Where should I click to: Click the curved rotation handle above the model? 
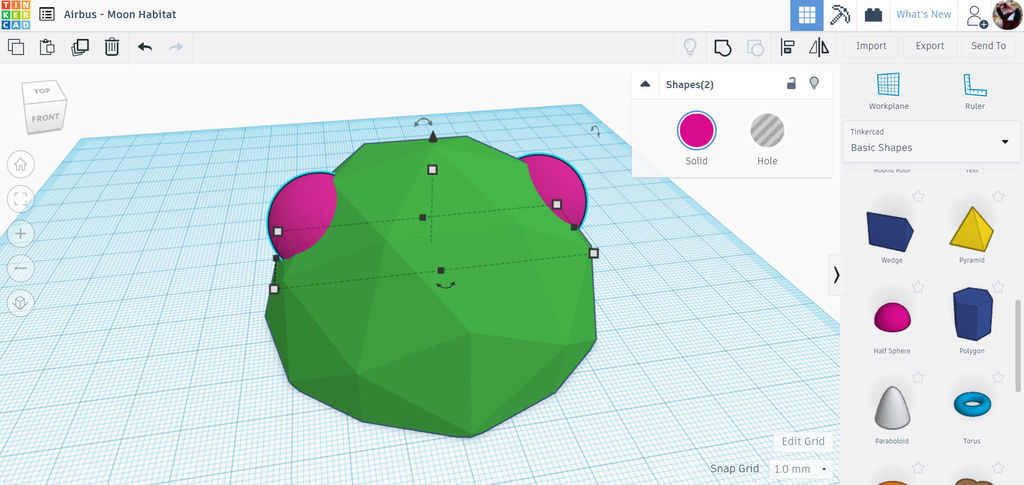tap(423, 122)
